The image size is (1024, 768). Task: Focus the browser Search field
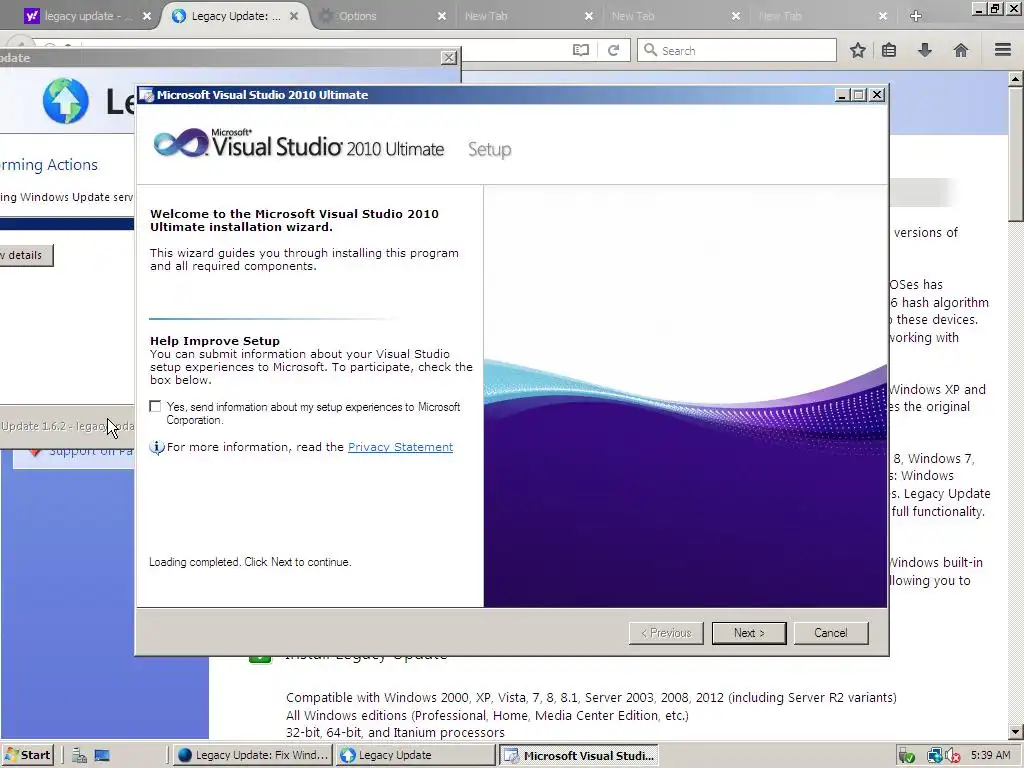point(737,50)
